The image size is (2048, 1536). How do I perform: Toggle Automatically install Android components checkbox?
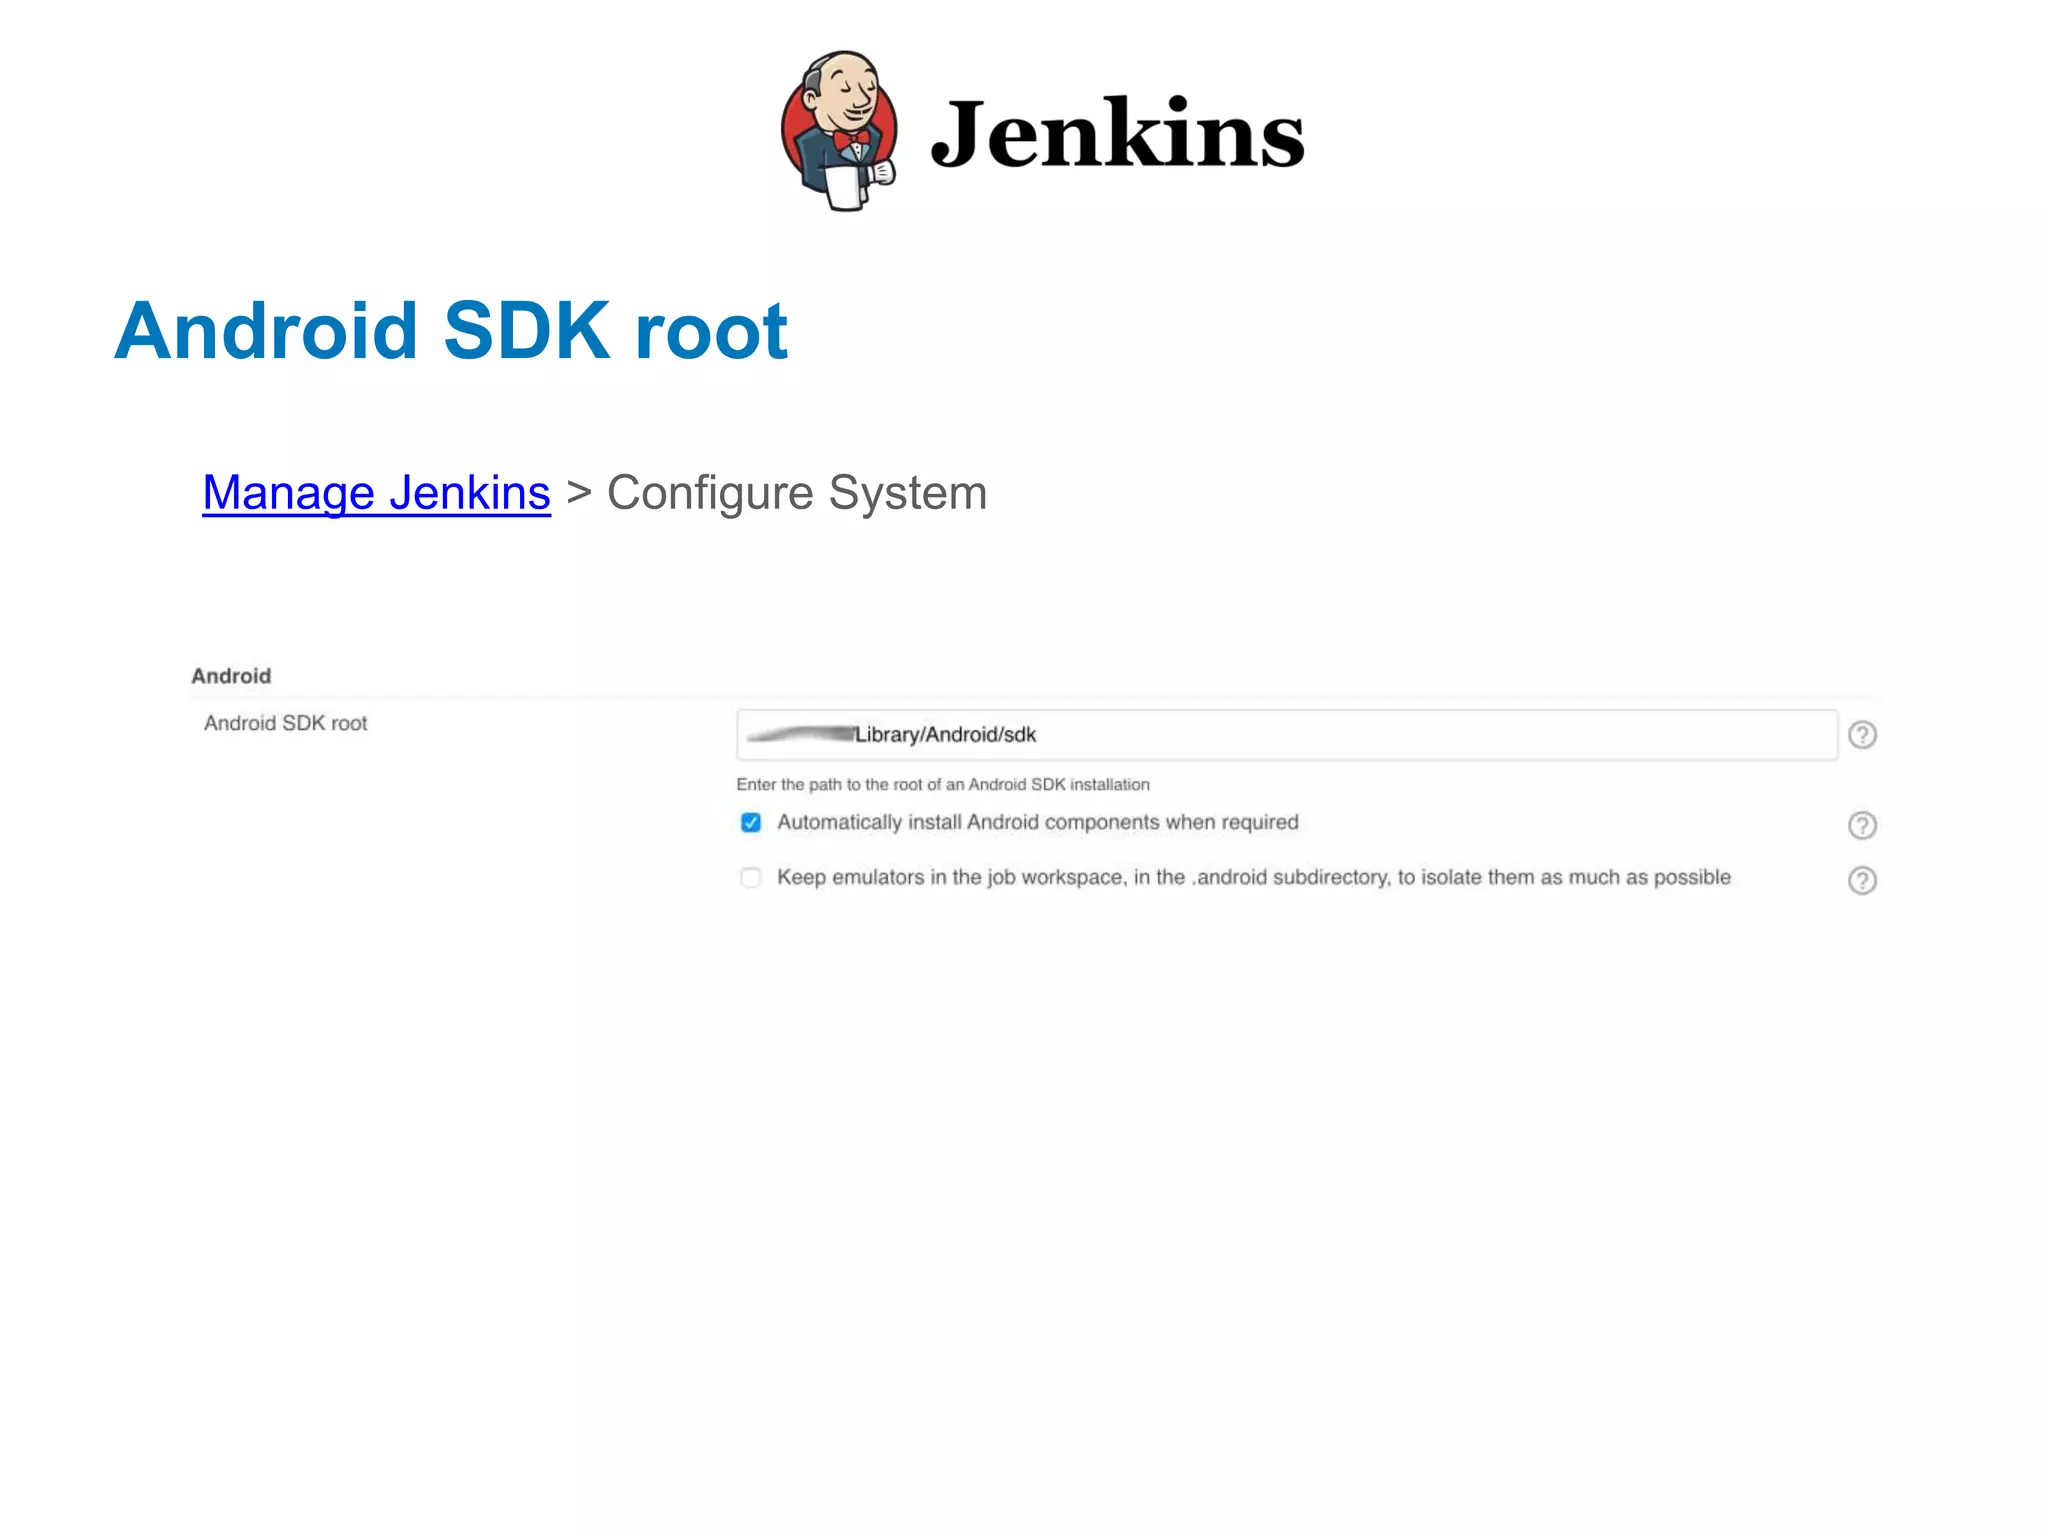point(751,822)
